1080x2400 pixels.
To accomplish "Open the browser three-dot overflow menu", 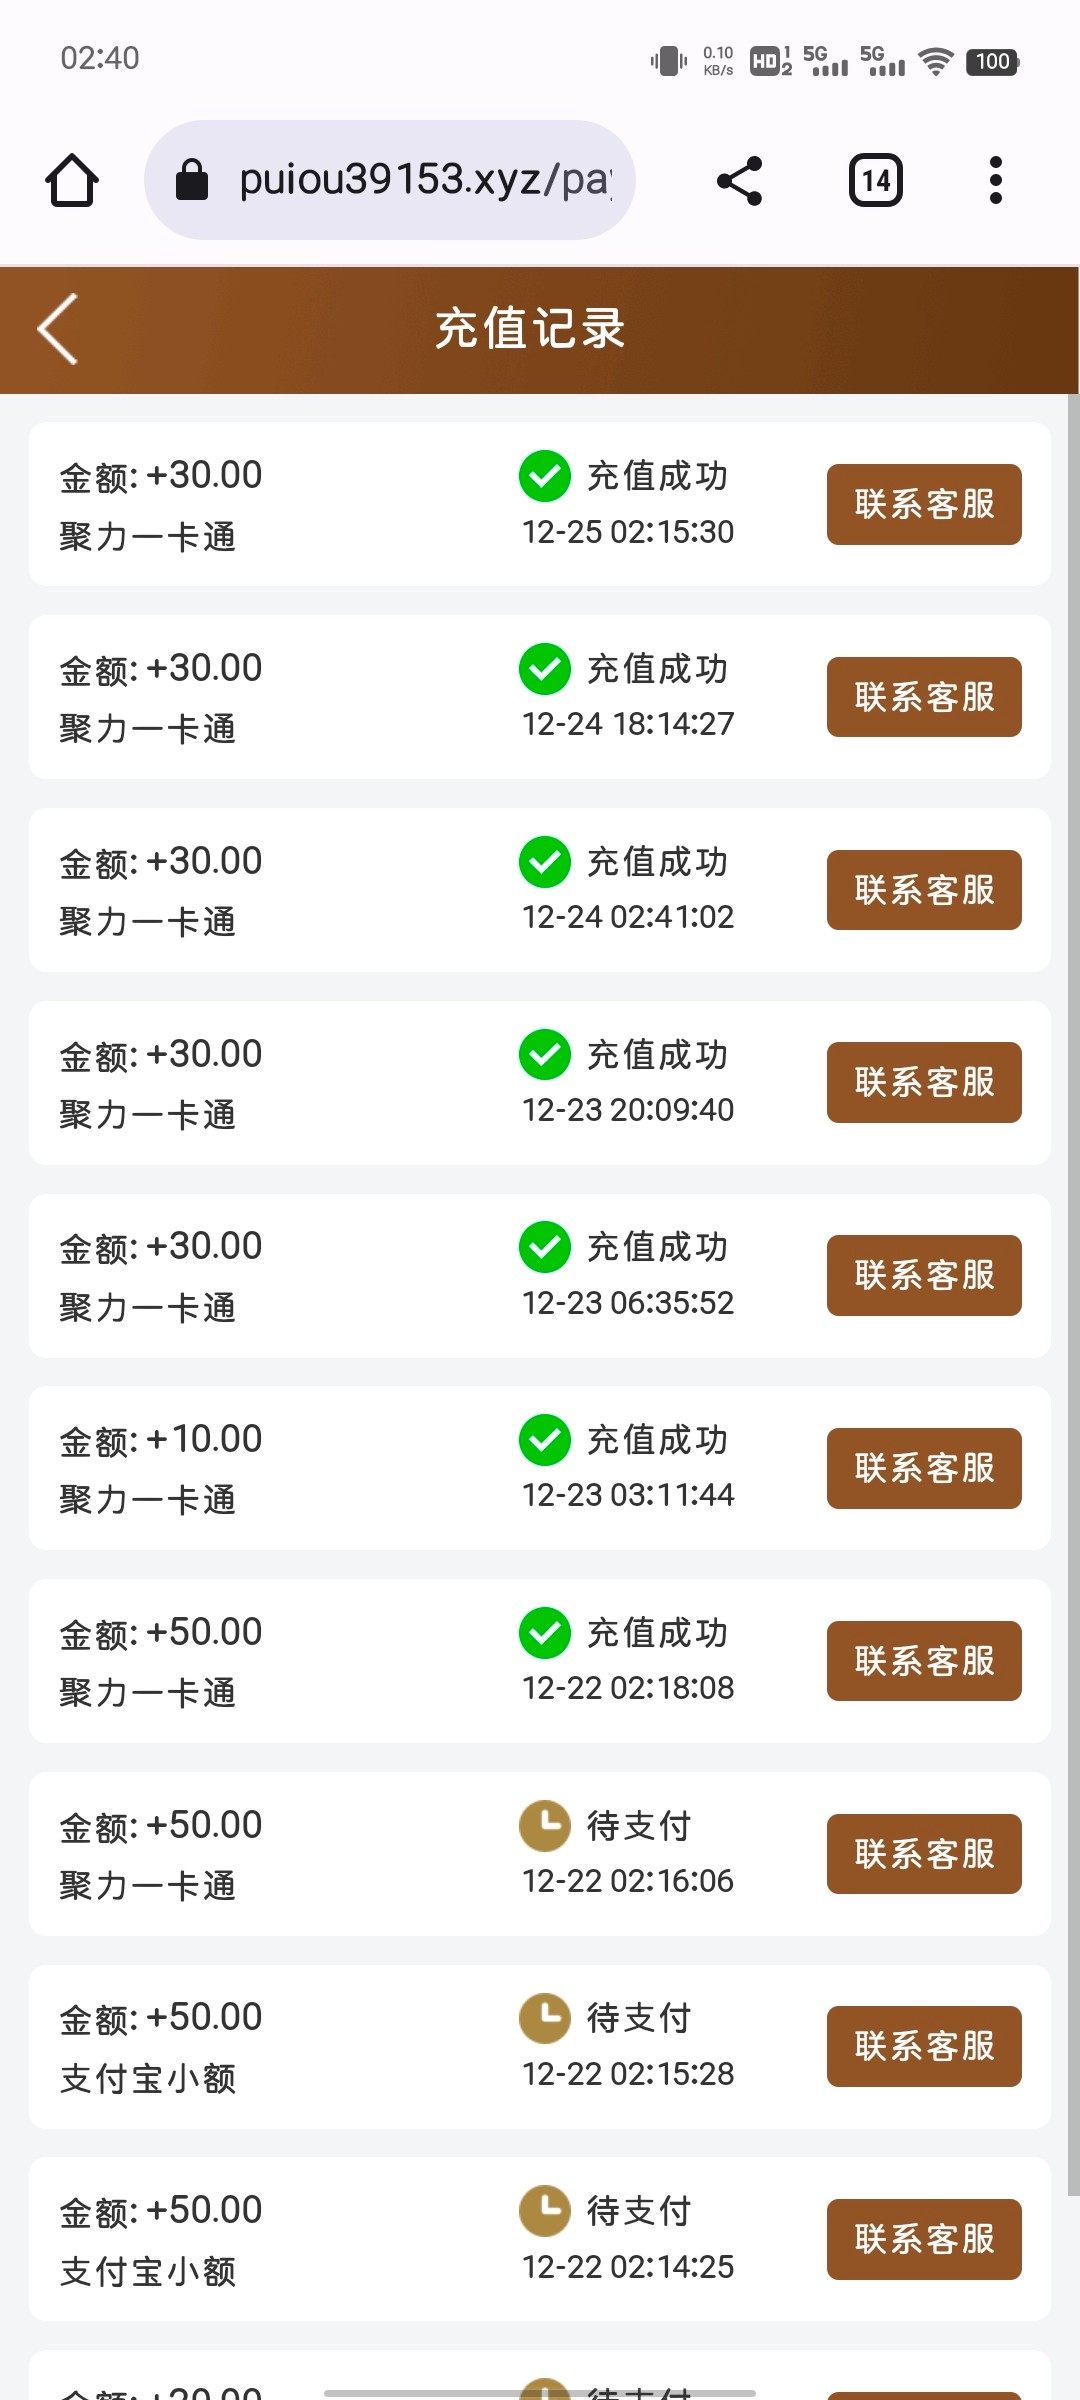I will tap(995, 181).
